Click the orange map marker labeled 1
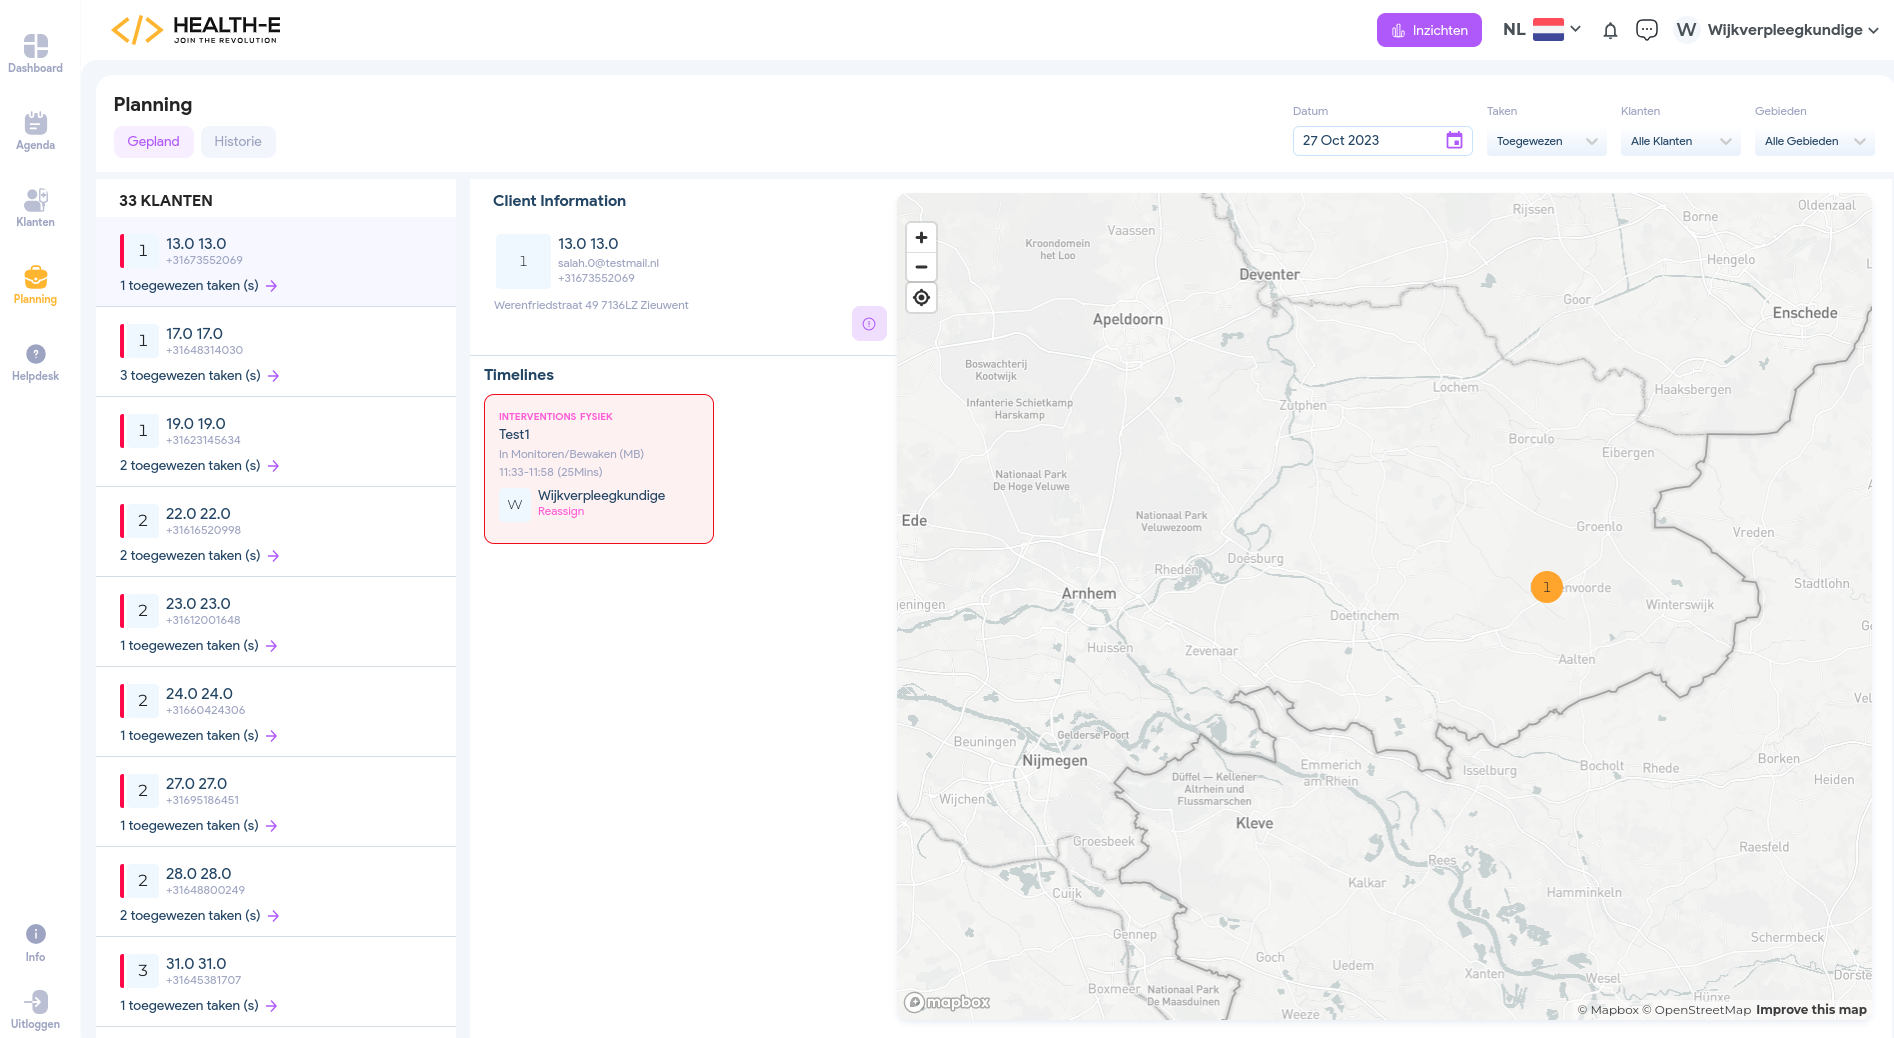This screenshot has height=1038, width=1894. pos(1546,587)
